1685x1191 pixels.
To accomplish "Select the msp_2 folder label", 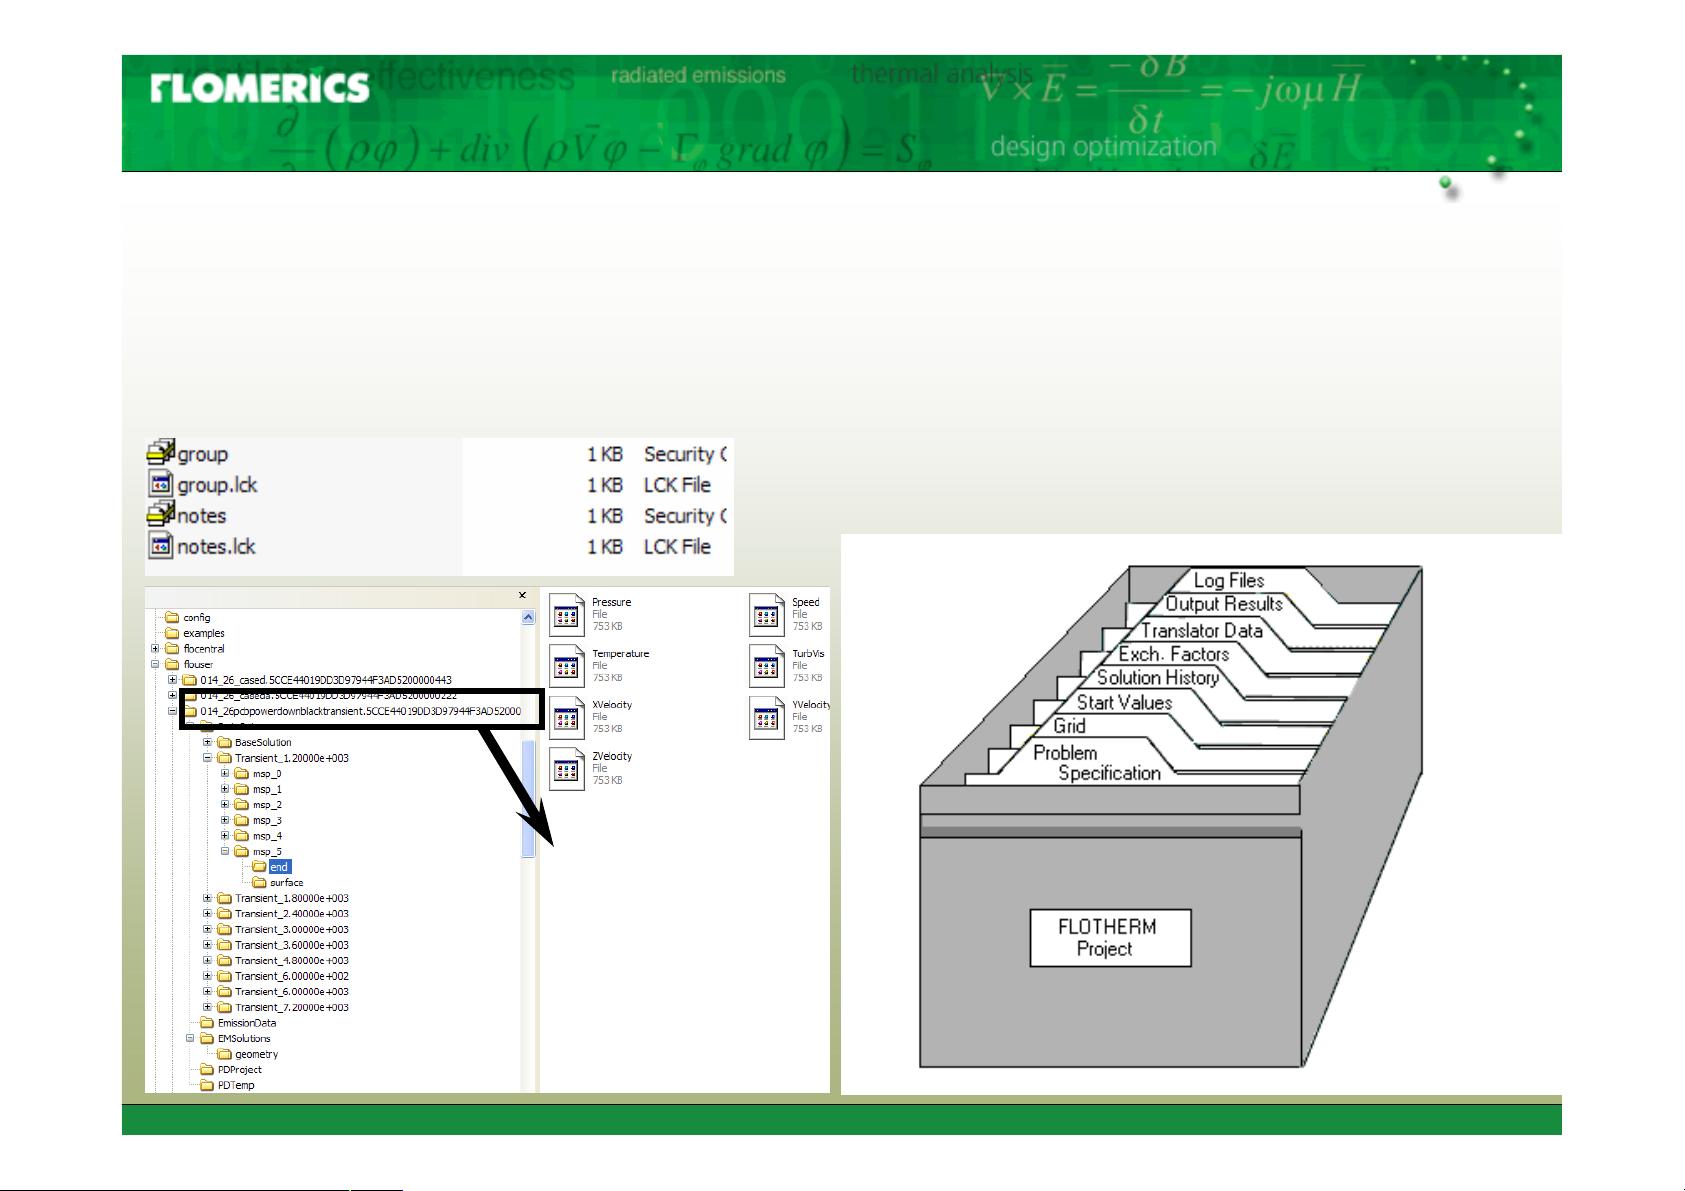I will click(x=267, y=805).
